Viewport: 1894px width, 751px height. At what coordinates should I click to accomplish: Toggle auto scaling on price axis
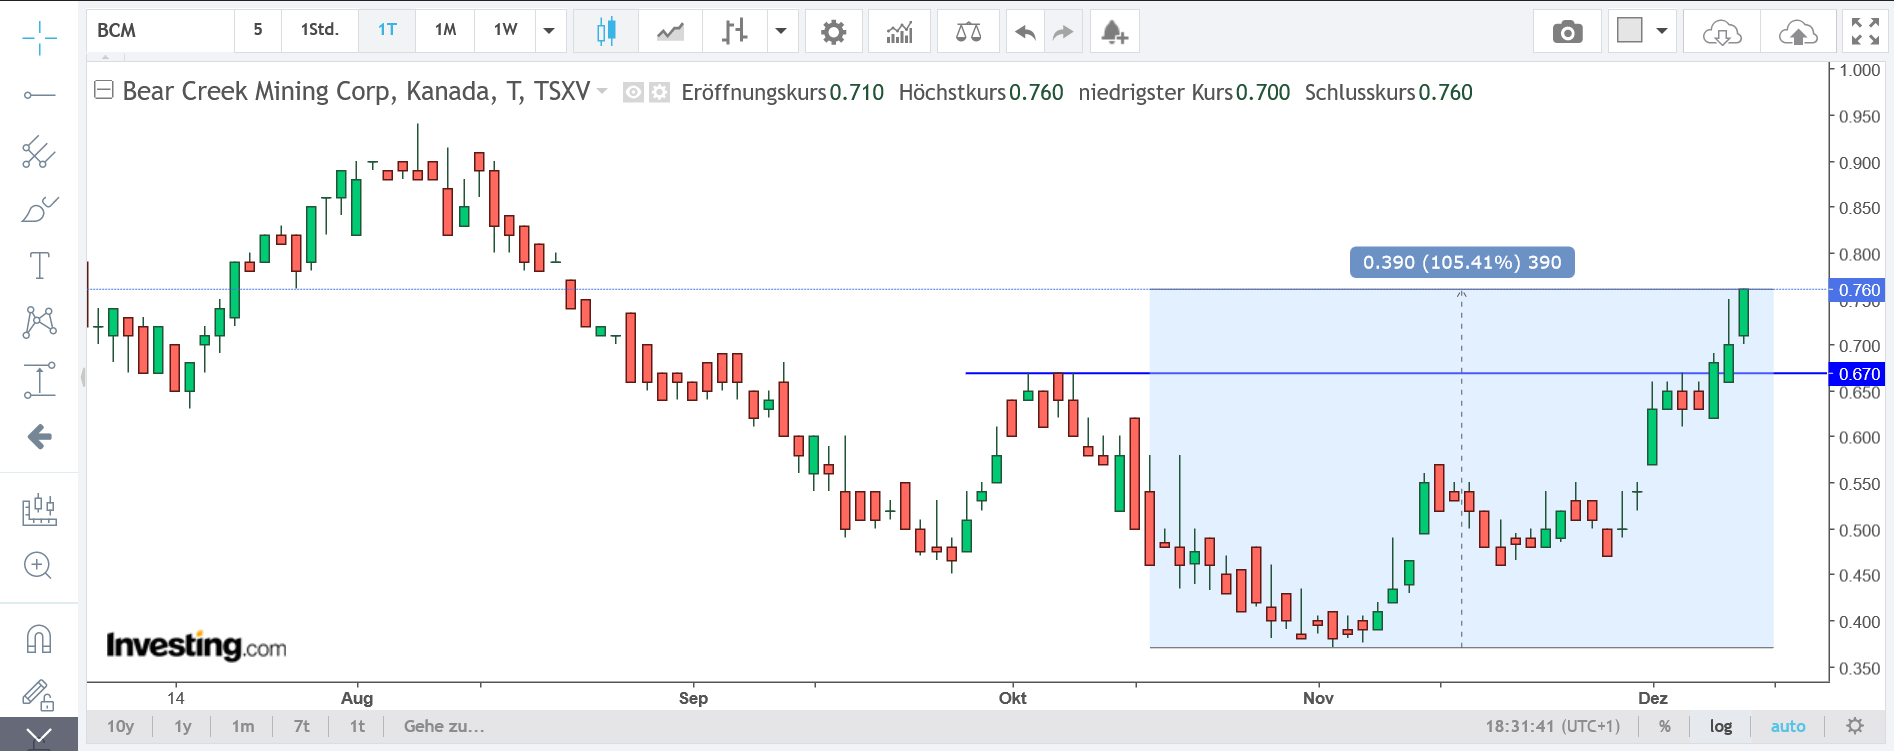[1788, 726]
